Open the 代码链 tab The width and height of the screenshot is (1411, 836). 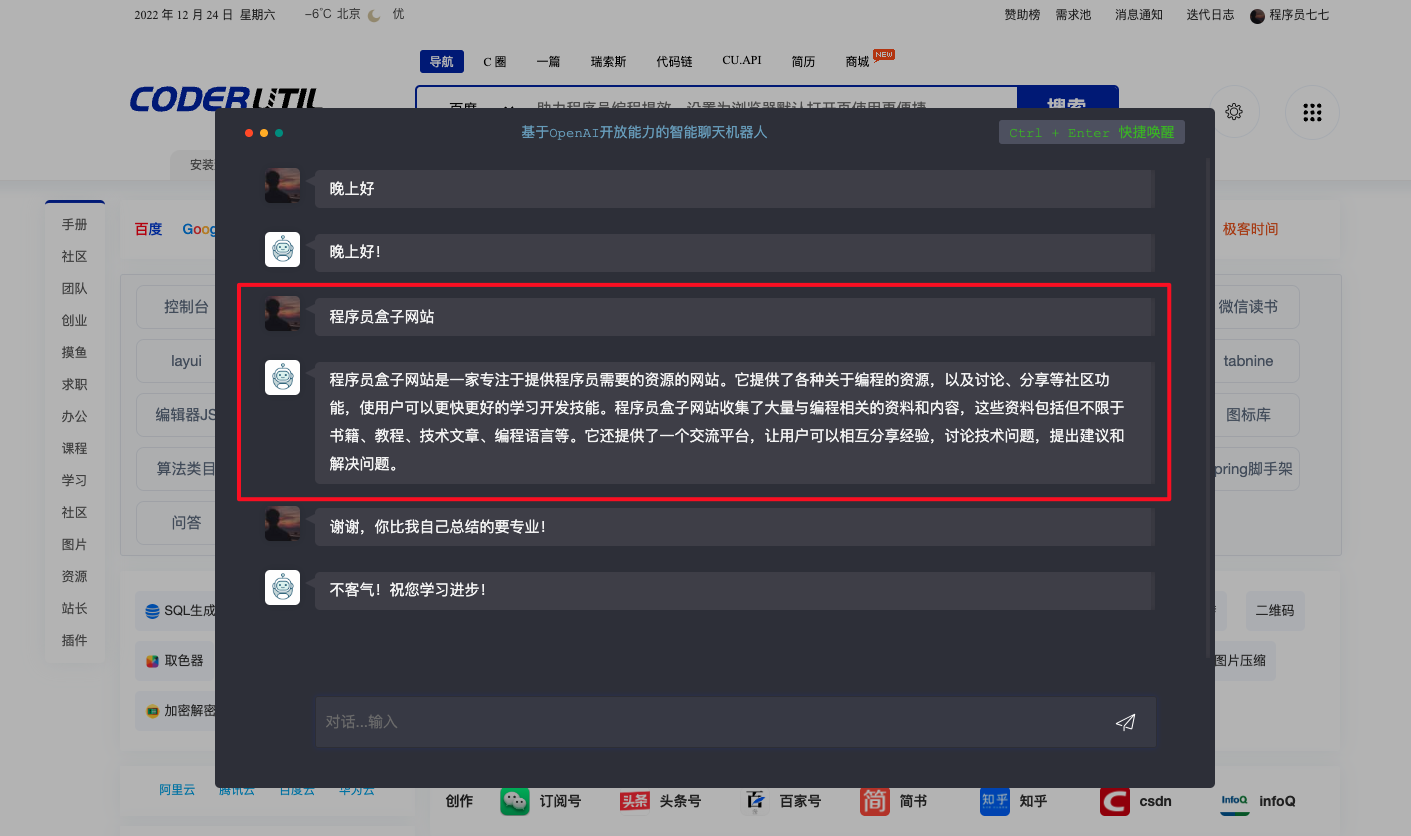(674, 62)
